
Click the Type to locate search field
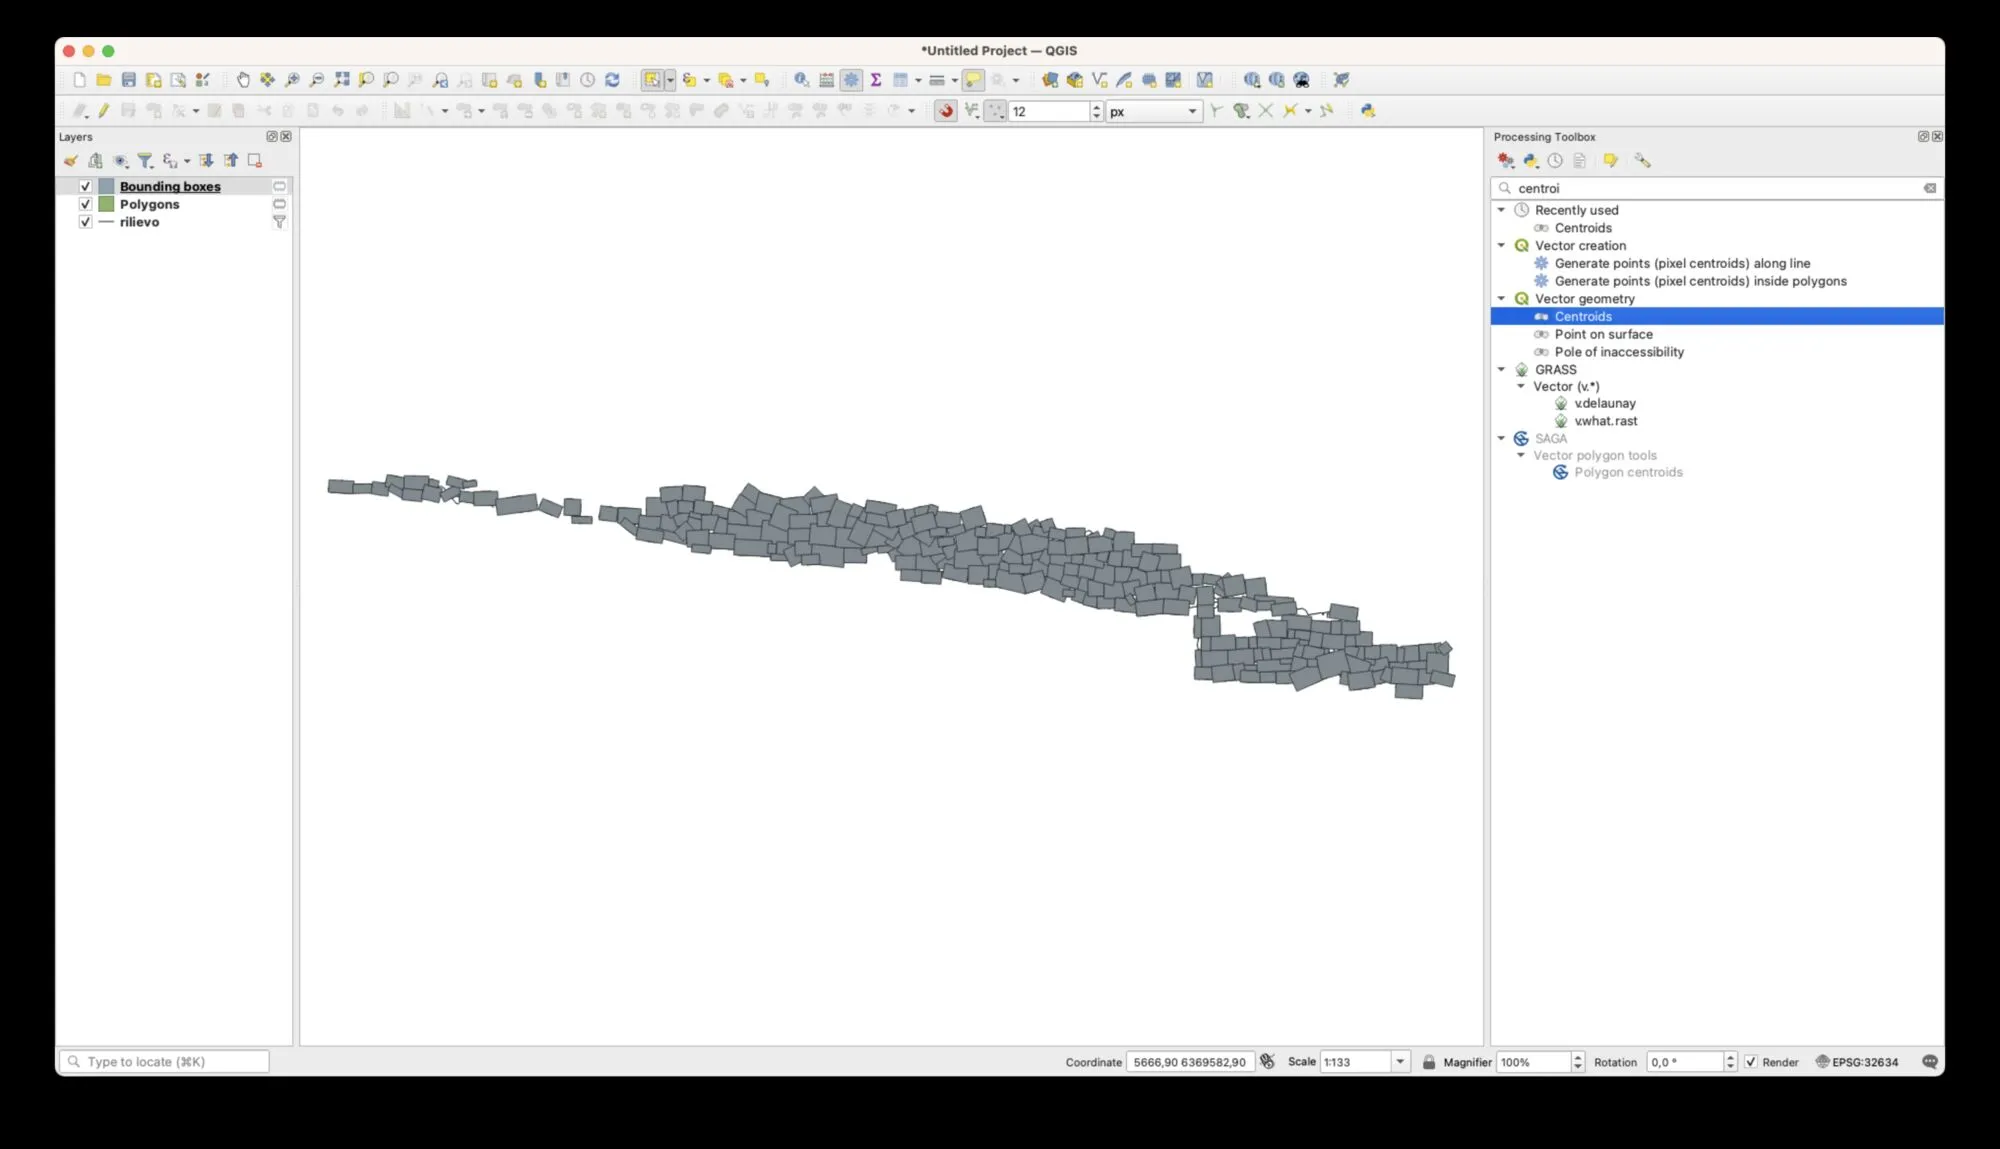[165, 1062]
